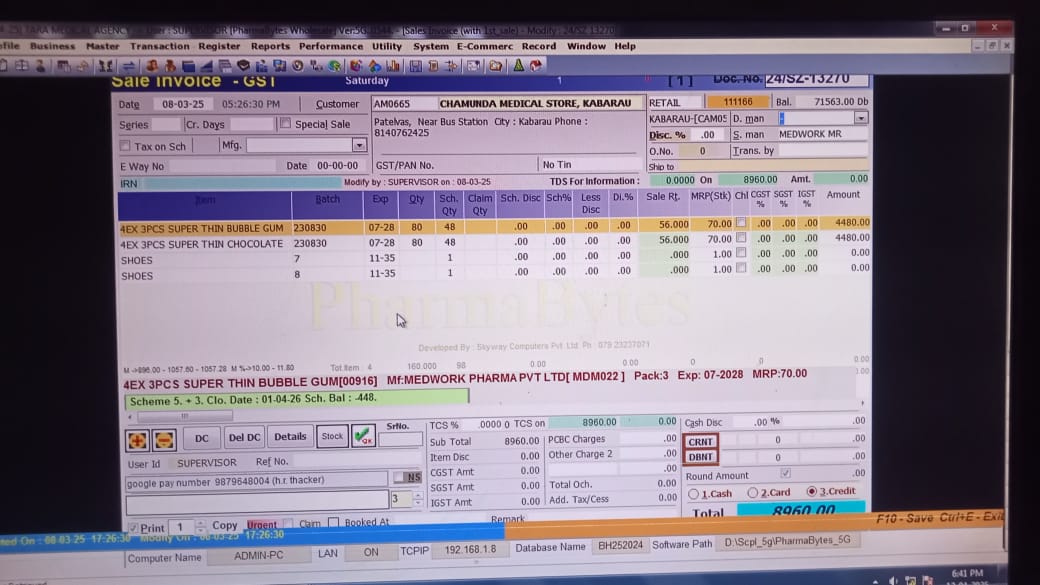1040x585 pixels.
Task: Toggle the Tax on Sch checkbox
Action: (x=126, y=146)
